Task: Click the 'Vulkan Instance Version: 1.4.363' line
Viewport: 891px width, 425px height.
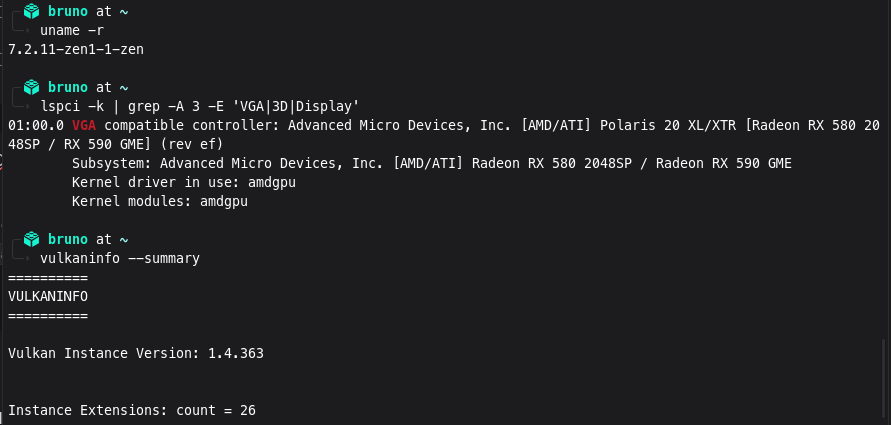Action: (x=136, y=353)
